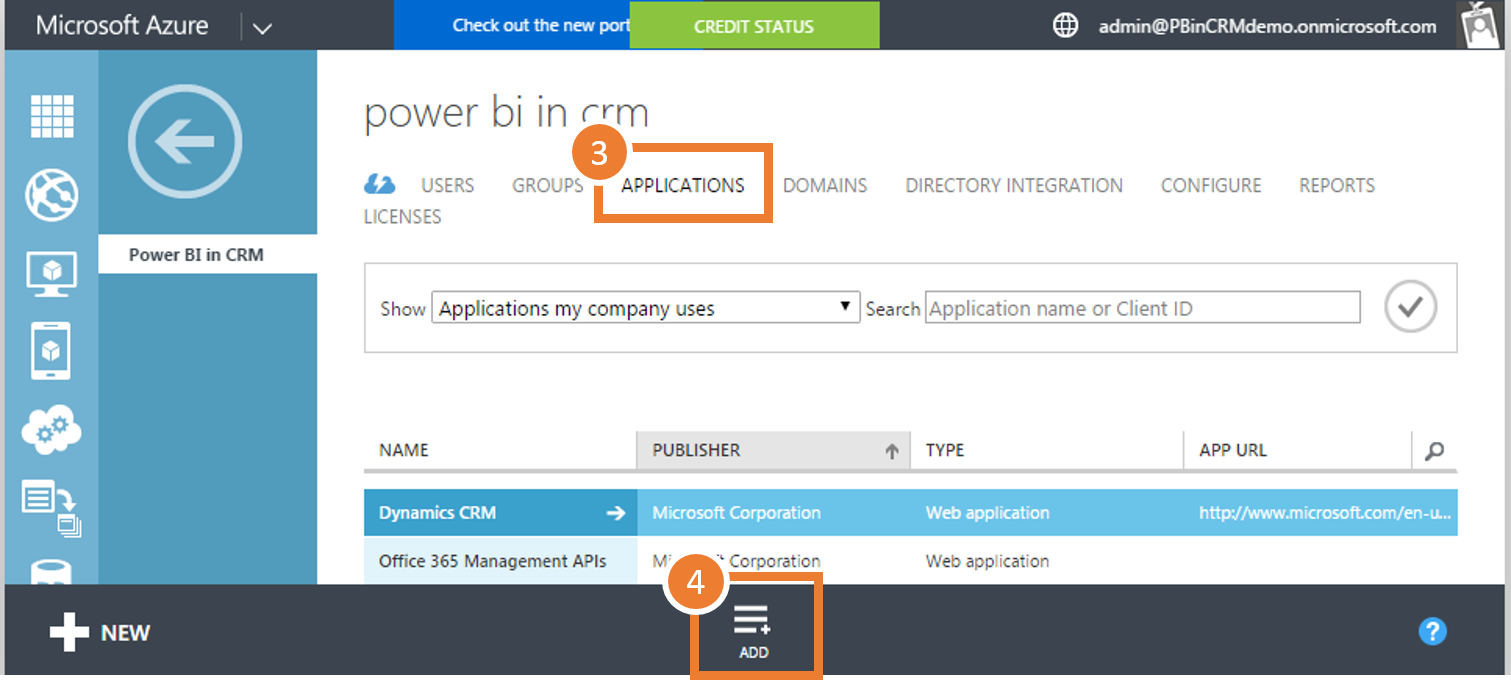The image size is (1511, 680).
Task: Click 'Web application' in Office 365 row
Action: 988,561
